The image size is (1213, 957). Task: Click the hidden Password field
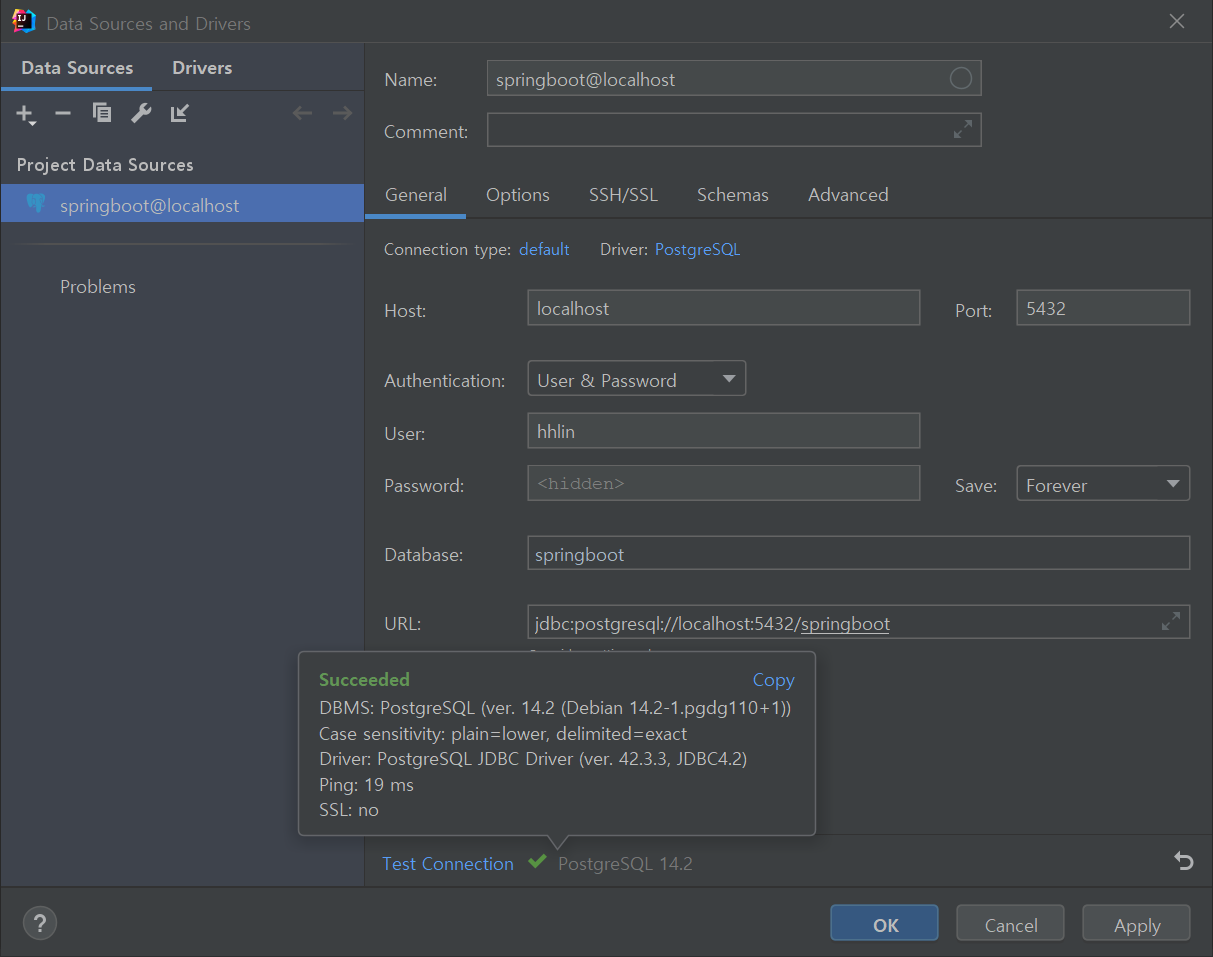pyautogui.click(x=723, y=483)
